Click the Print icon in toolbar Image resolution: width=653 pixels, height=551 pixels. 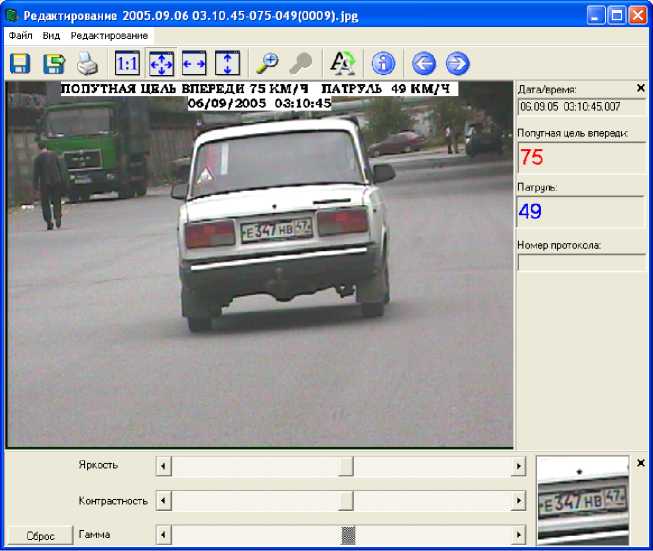tap(87, 64)
